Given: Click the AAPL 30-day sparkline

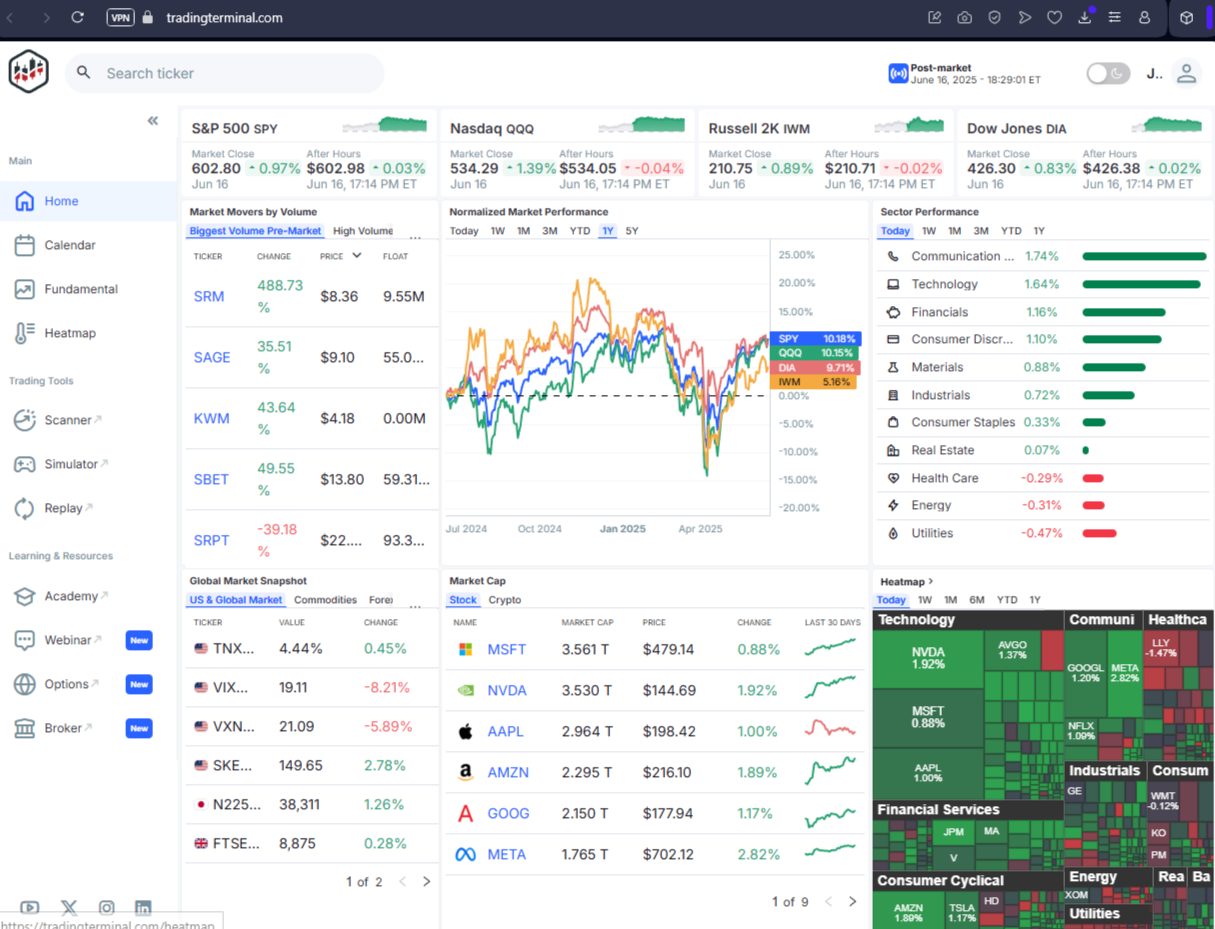Looking at the screenshot, I should pos(832,730).
